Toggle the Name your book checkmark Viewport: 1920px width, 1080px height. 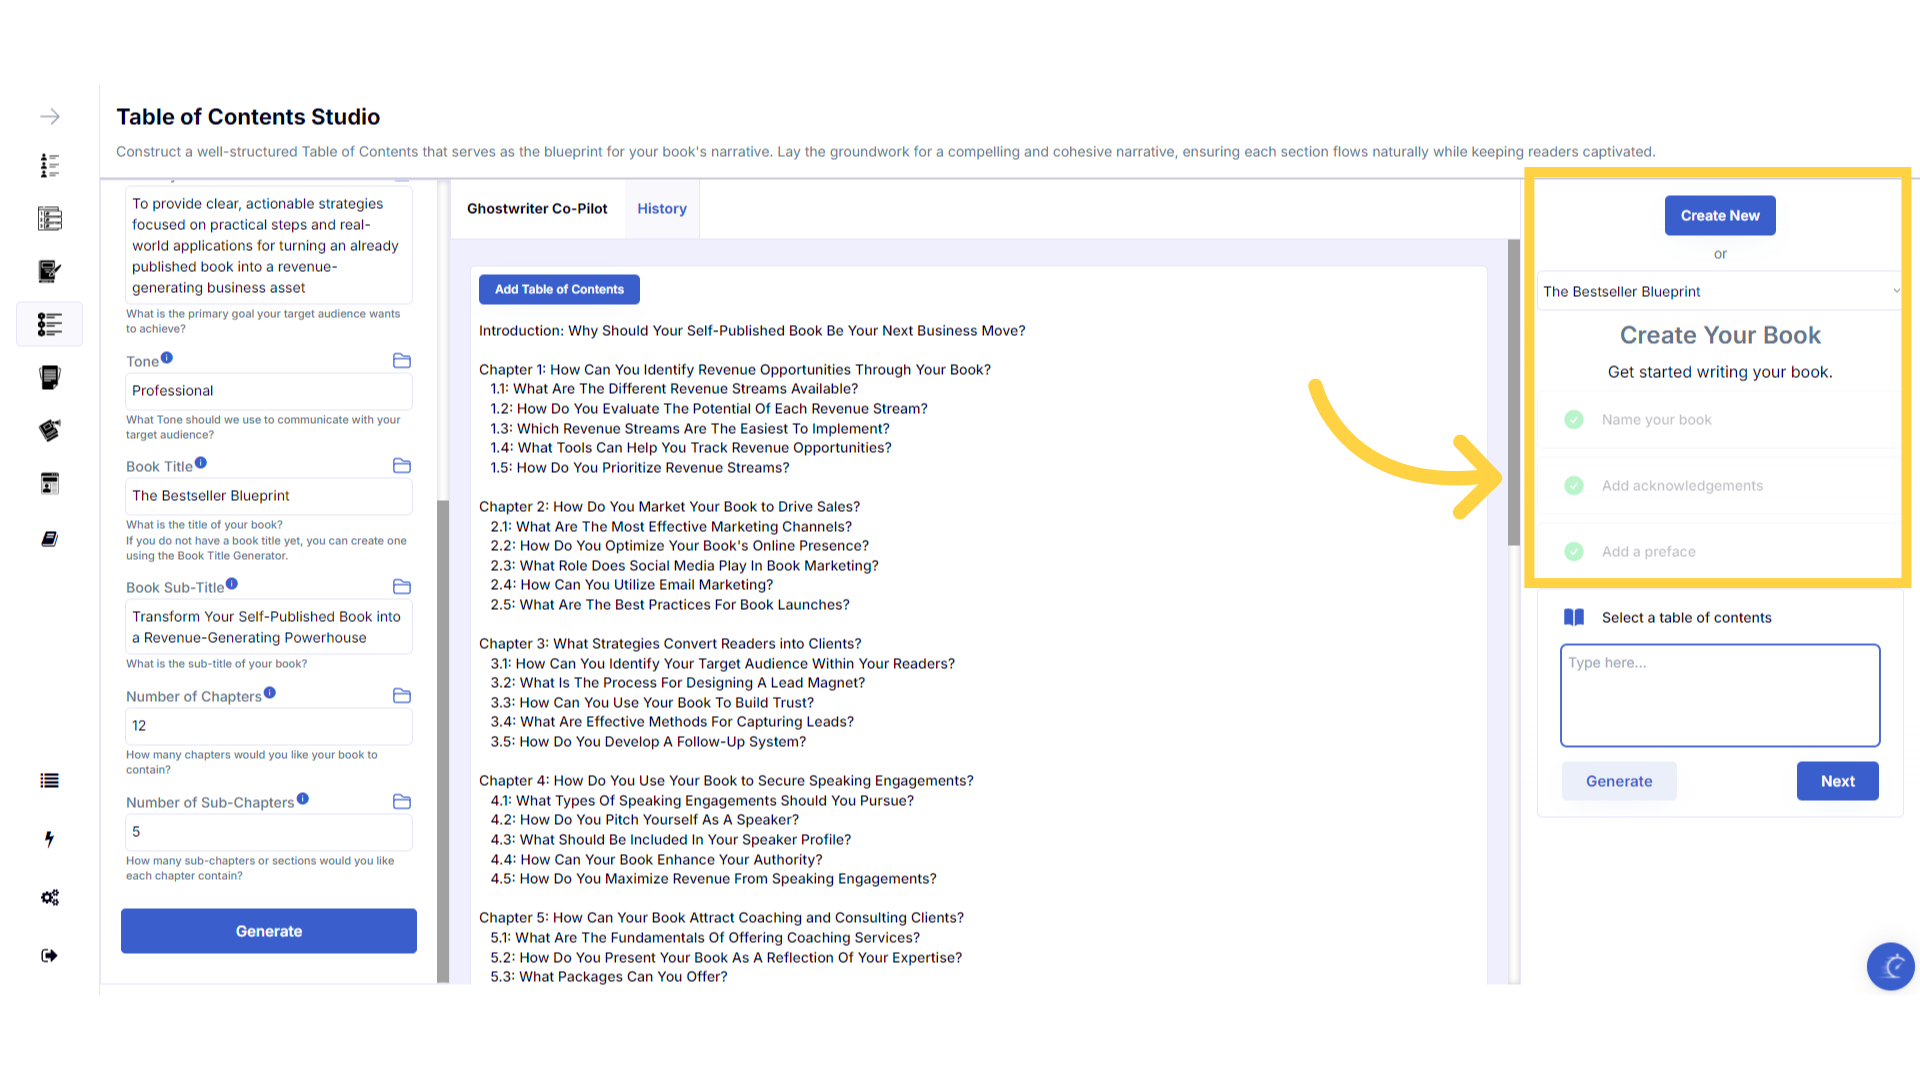click(1574, 420)
